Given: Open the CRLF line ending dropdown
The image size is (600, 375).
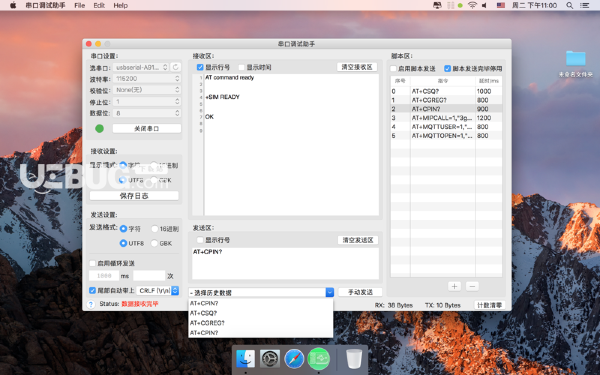Looking at the screenshot, I should tap(158, 290).
